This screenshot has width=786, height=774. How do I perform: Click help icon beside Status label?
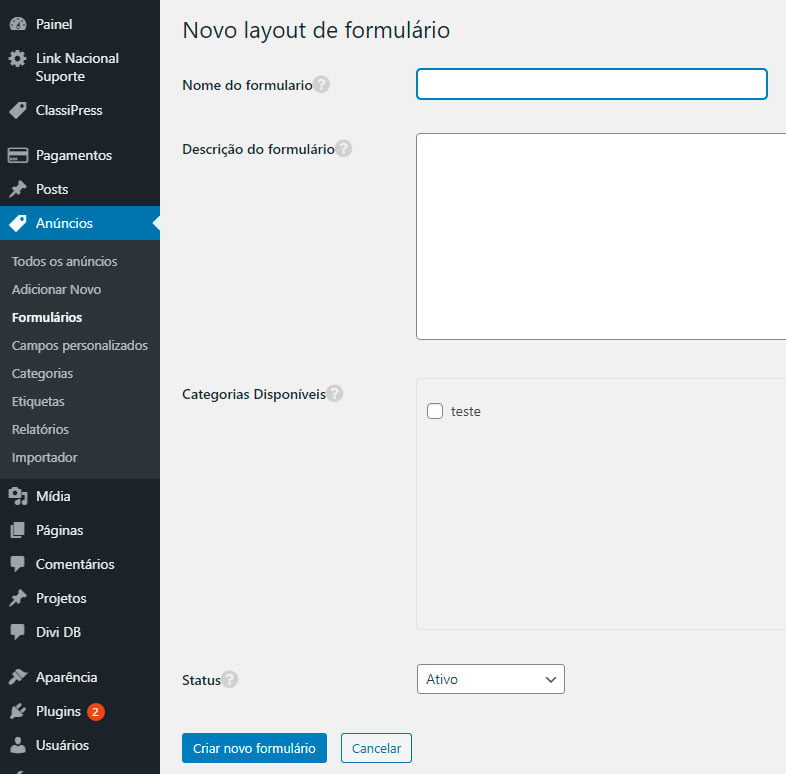(x=230, y=680)
